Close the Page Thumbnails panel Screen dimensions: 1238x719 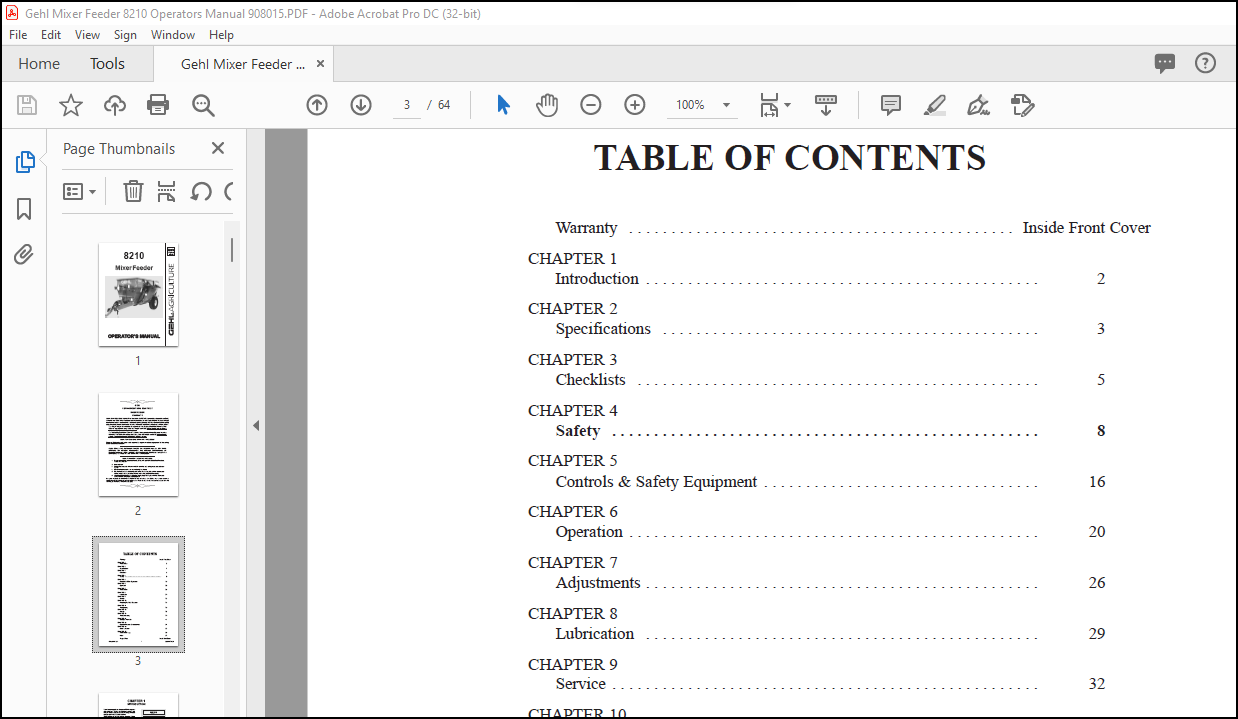tap(218, 148)
